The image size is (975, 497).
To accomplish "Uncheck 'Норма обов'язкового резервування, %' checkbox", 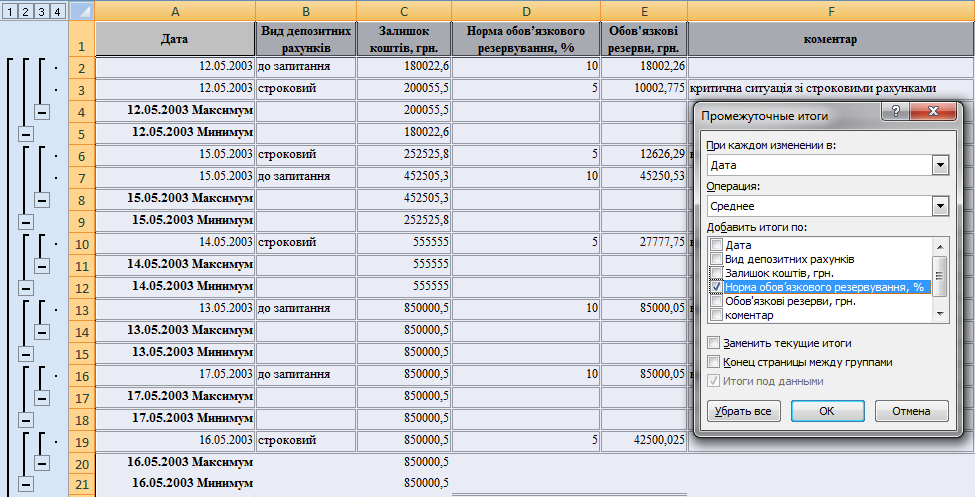I will pos(716,287).
